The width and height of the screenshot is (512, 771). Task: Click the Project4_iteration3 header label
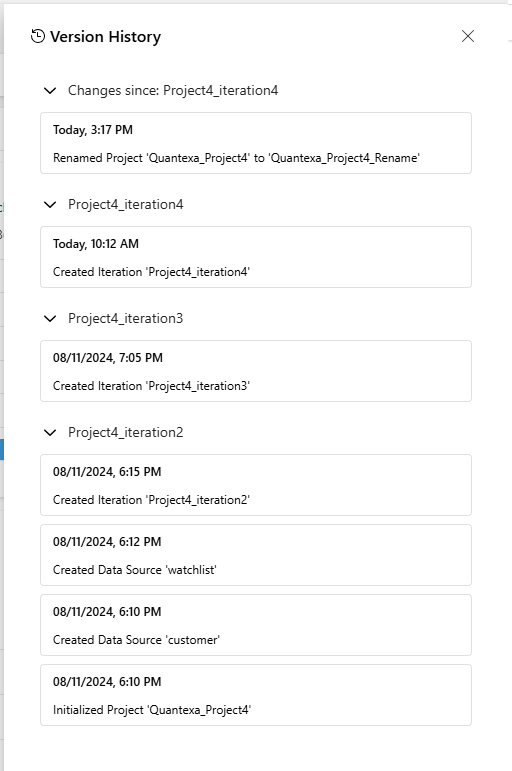pyautogui.click(x=126, y=319)
